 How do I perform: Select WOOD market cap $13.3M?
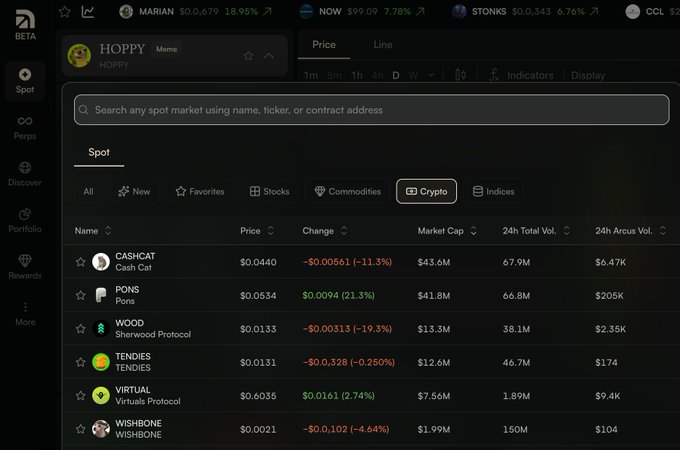pos(434,329)
